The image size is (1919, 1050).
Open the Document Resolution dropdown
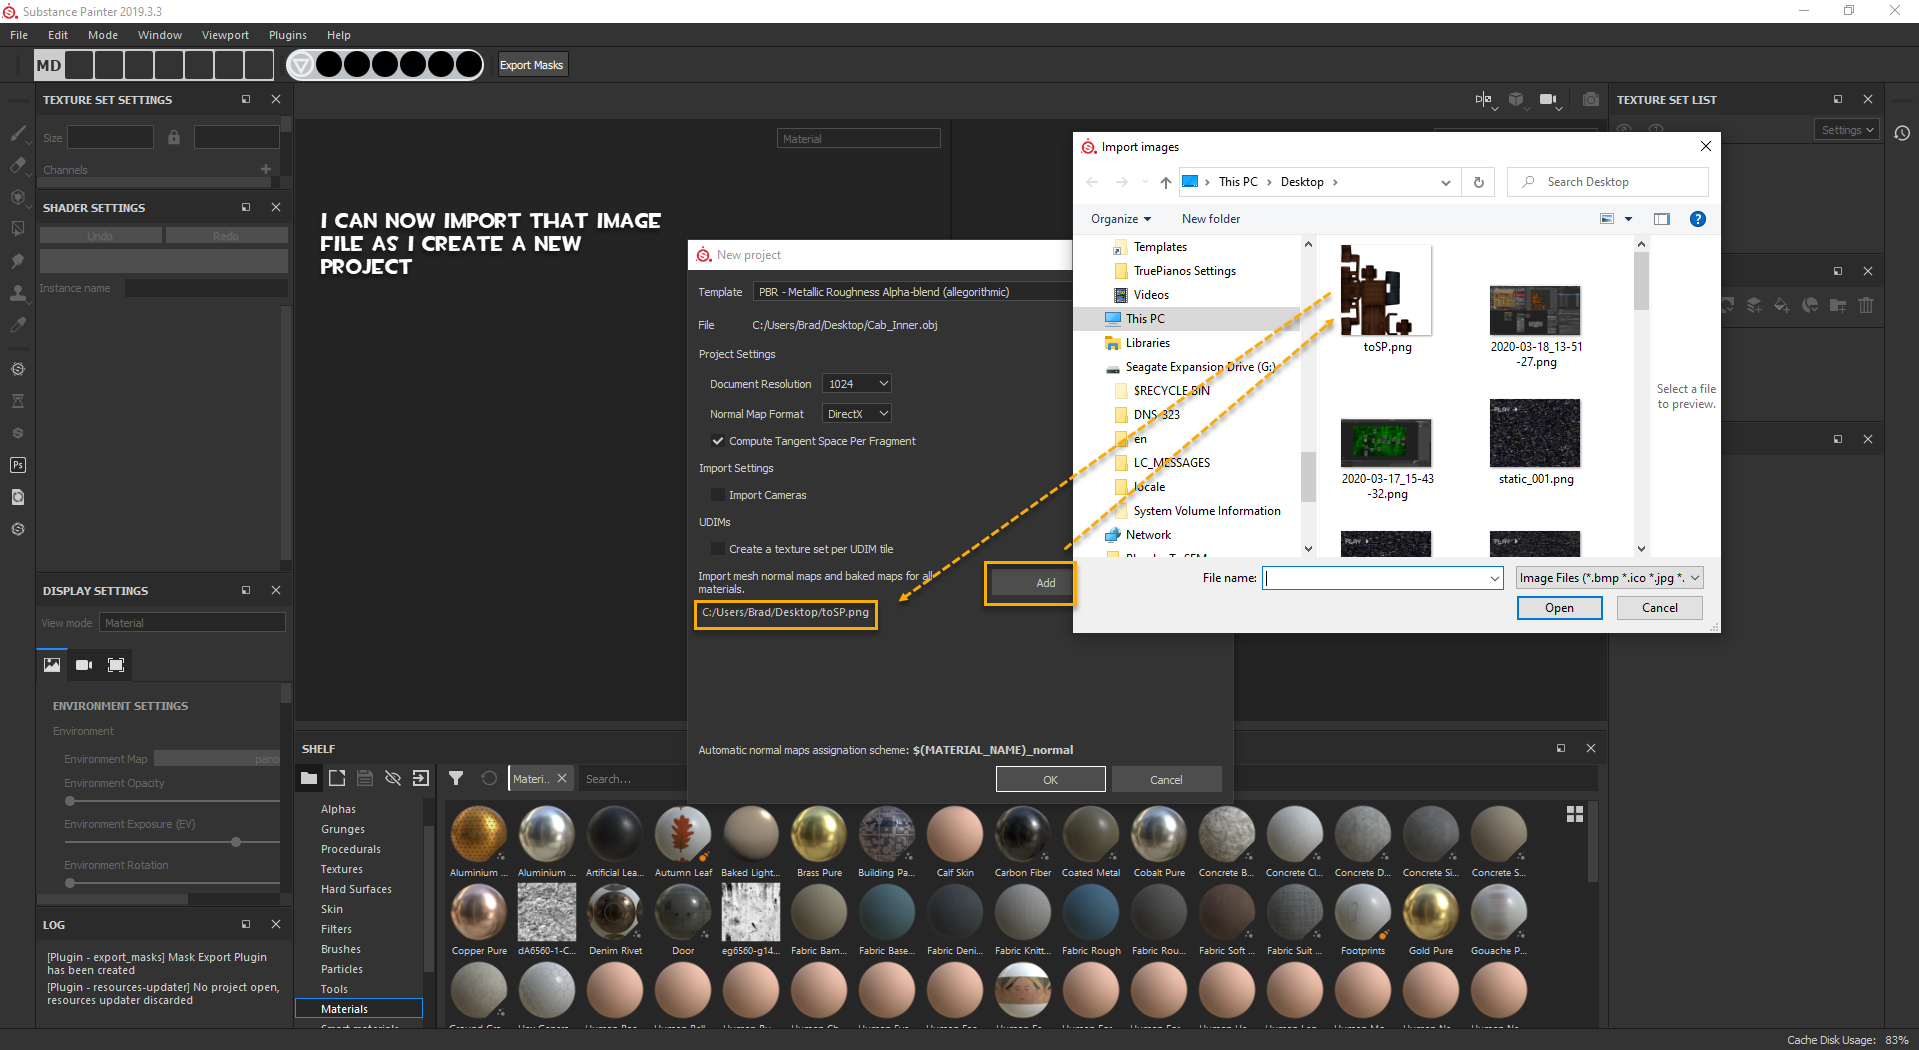click(x=856, y=384)
